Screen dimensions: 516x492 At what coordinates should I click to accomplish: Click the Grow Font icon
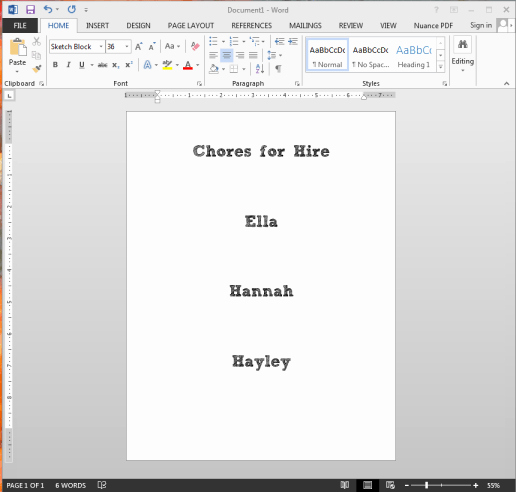click(139, 46)
